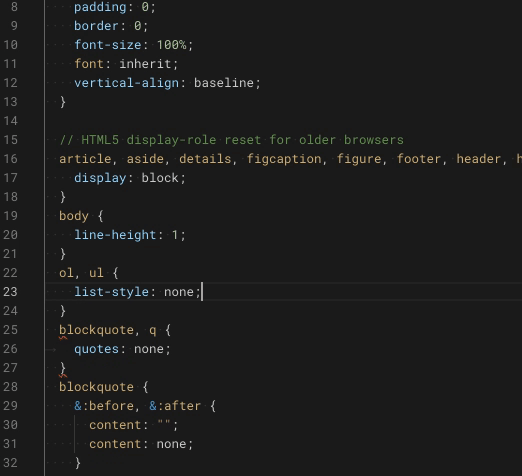This screenshot has height=476, width=522.
Task: Click 'line-height: 1;' declaration
Action: [130, 235]
